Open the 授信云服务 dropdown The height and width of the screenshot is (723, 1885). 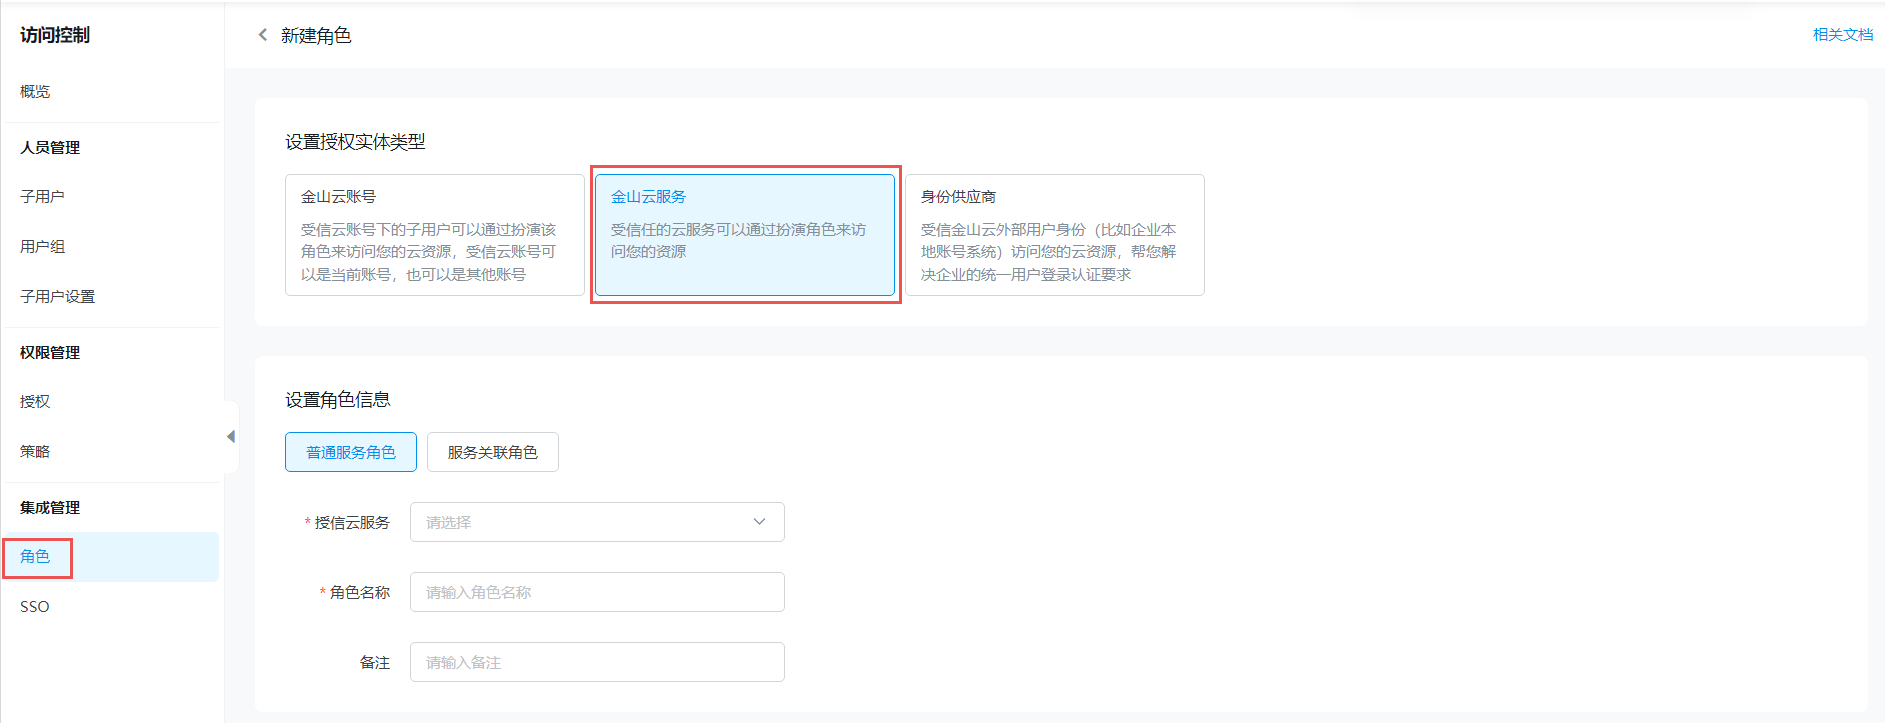[597, 522]
